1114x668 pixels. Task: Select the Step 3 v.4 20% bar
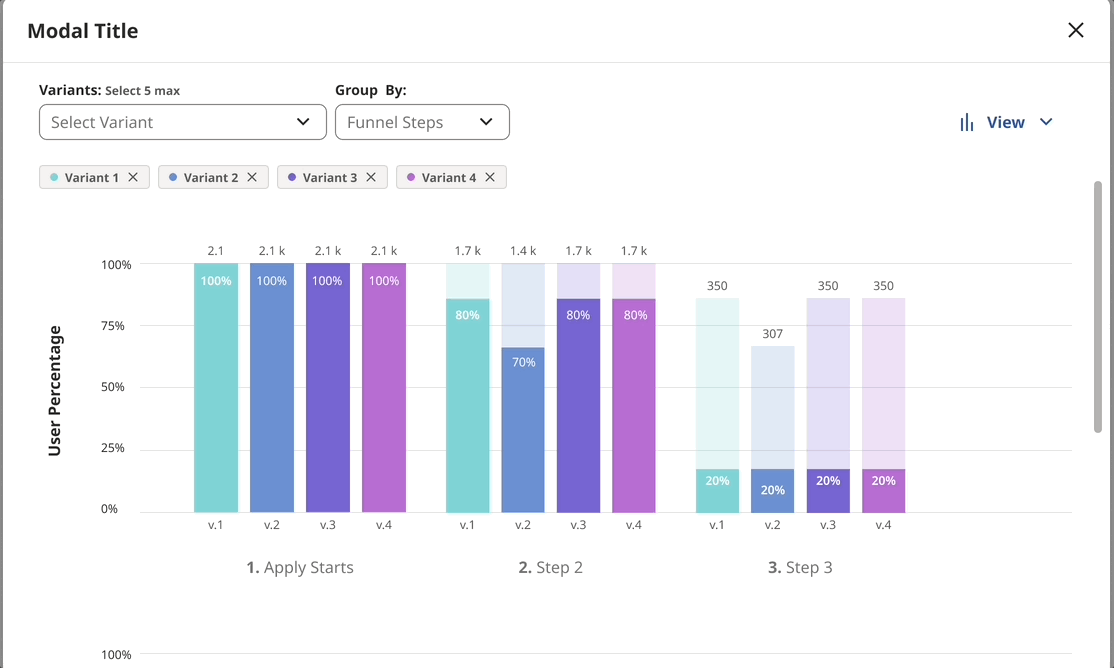(883, 491)
